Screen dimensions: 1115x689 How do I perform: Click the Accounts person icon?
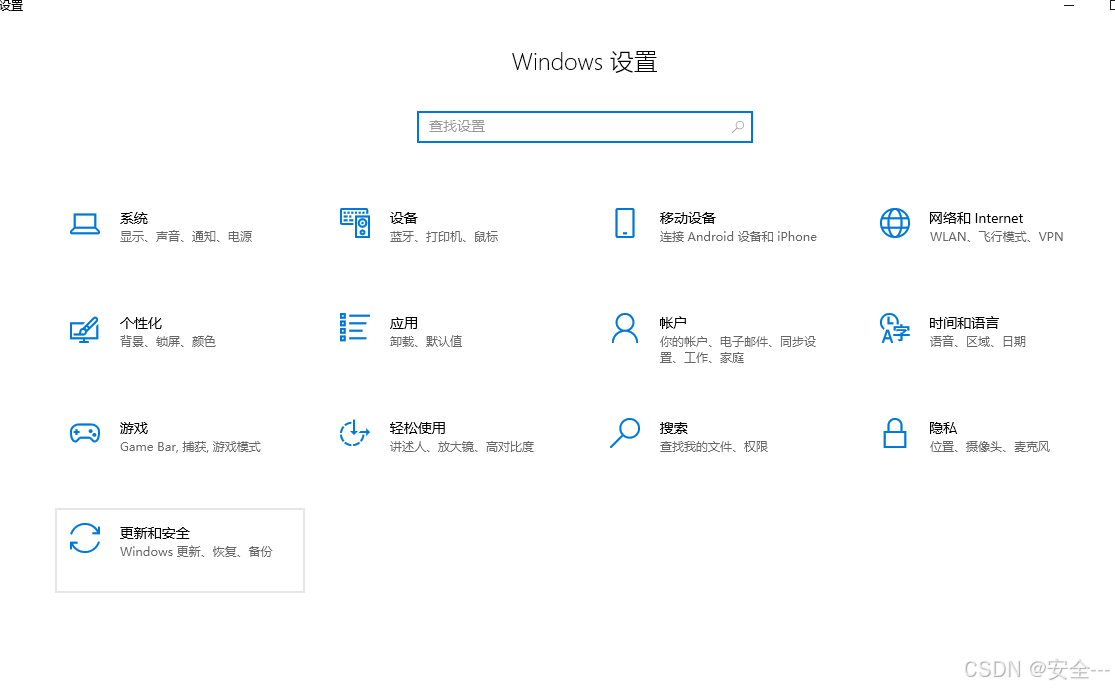pyautogui.click(x=625, y=329)
